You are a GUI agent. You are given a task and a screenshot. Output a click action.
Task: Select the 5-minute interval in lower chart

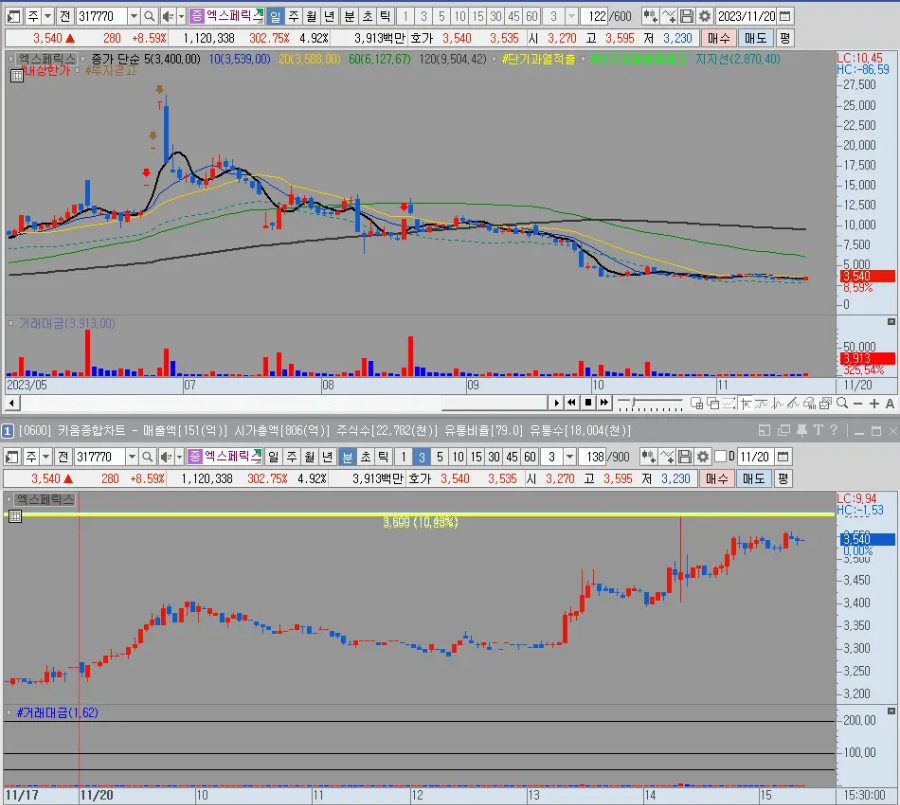(x=440, y=456)
